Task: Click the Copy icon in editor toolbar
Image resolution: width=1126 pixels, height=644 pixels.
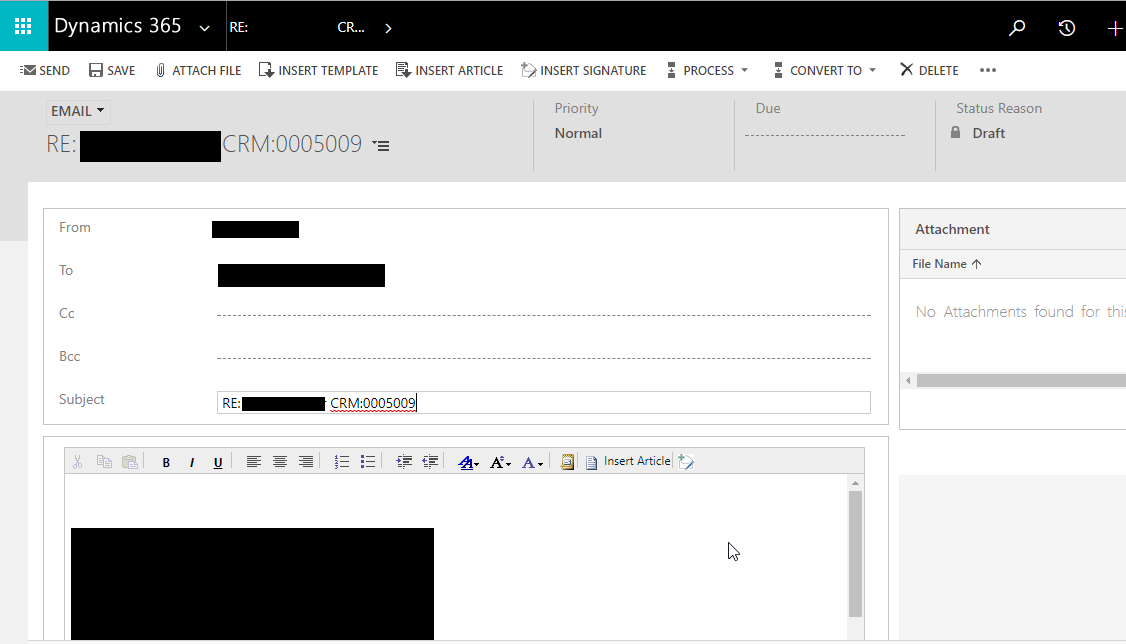Action: pos(104,462)
